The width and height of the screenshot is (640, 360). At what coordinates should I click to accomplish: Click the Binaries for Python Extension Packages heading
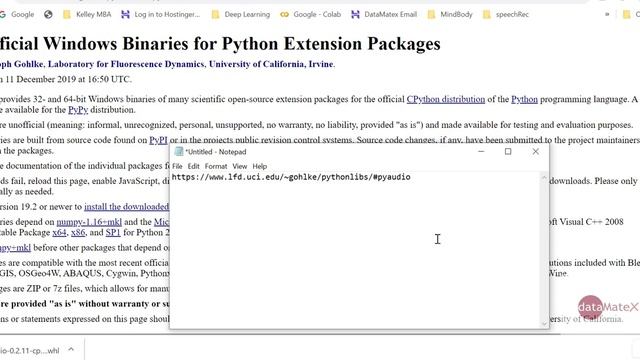tap(282, 44)
